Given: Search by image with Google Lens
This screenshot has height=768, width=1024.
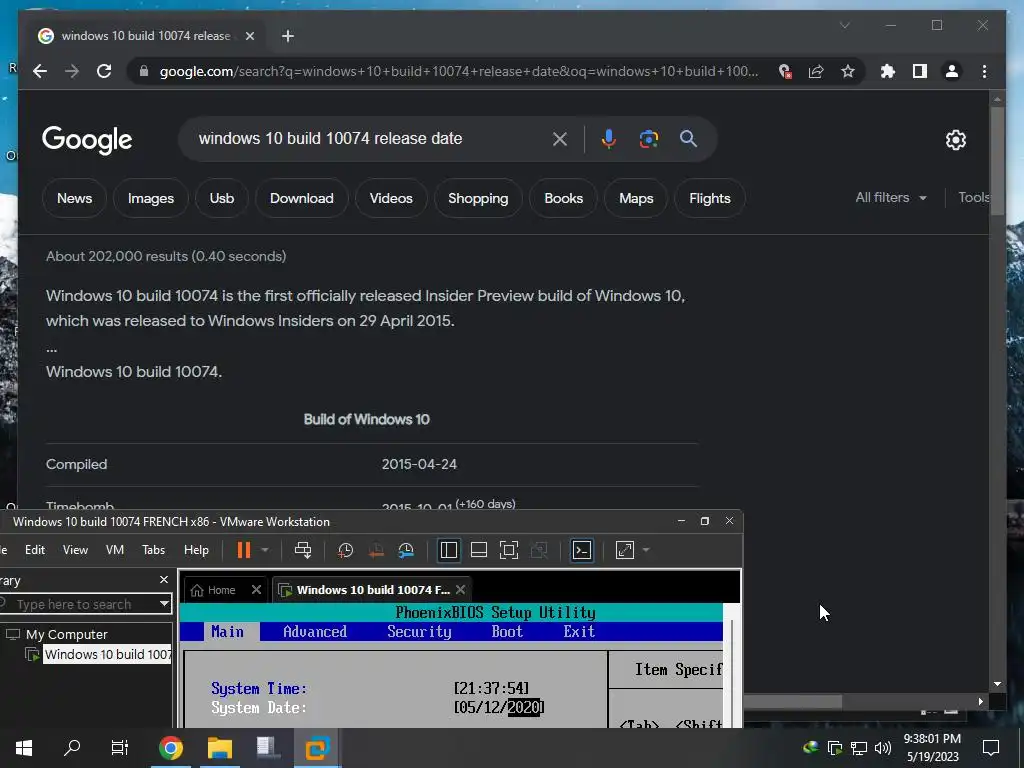Looking at the screenshot, I should point(648,138).
